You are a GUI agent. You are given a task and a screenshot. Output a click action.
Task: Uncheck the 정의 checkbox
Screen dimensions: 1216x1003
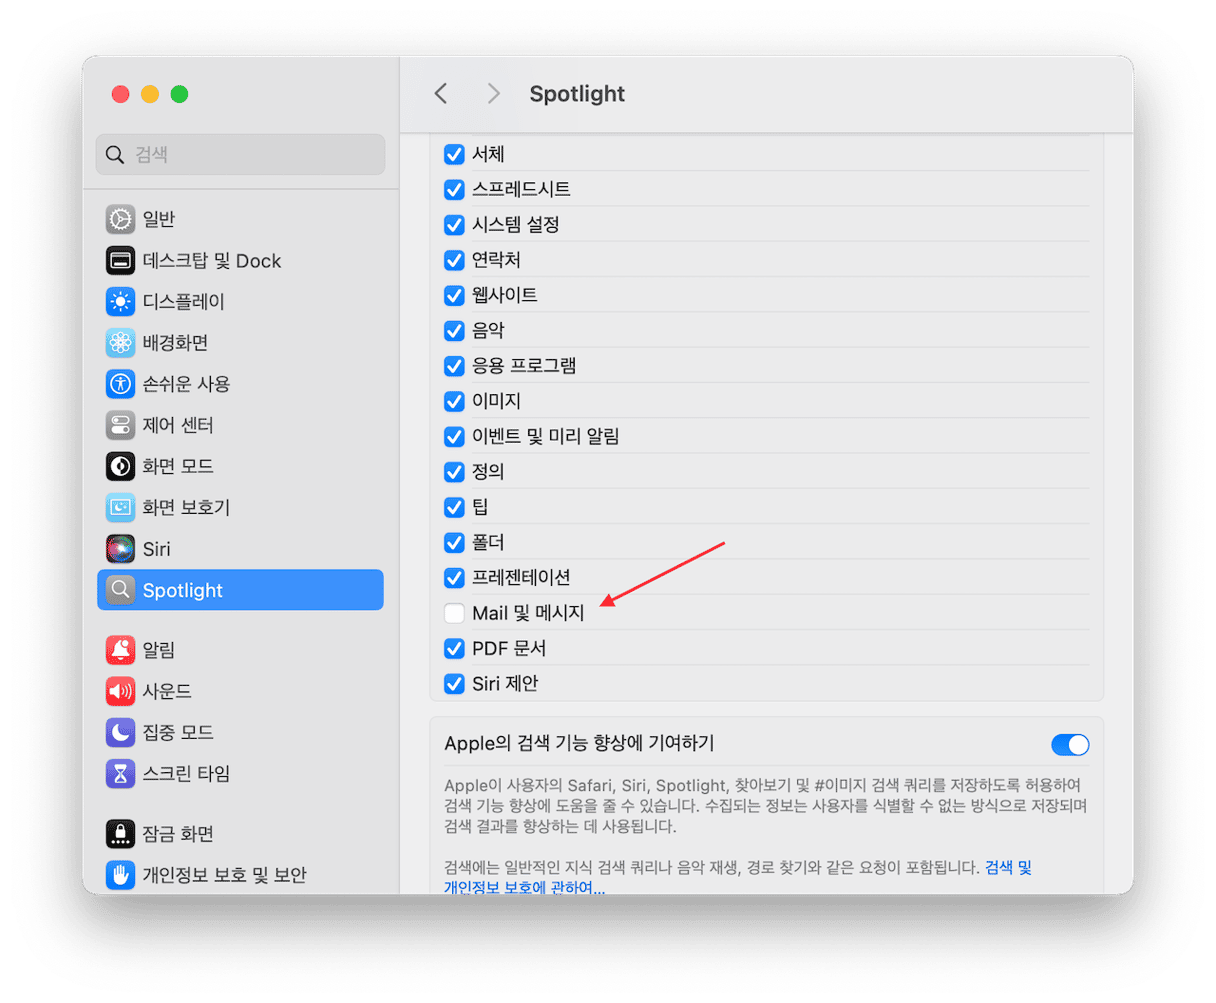point(454,472)
